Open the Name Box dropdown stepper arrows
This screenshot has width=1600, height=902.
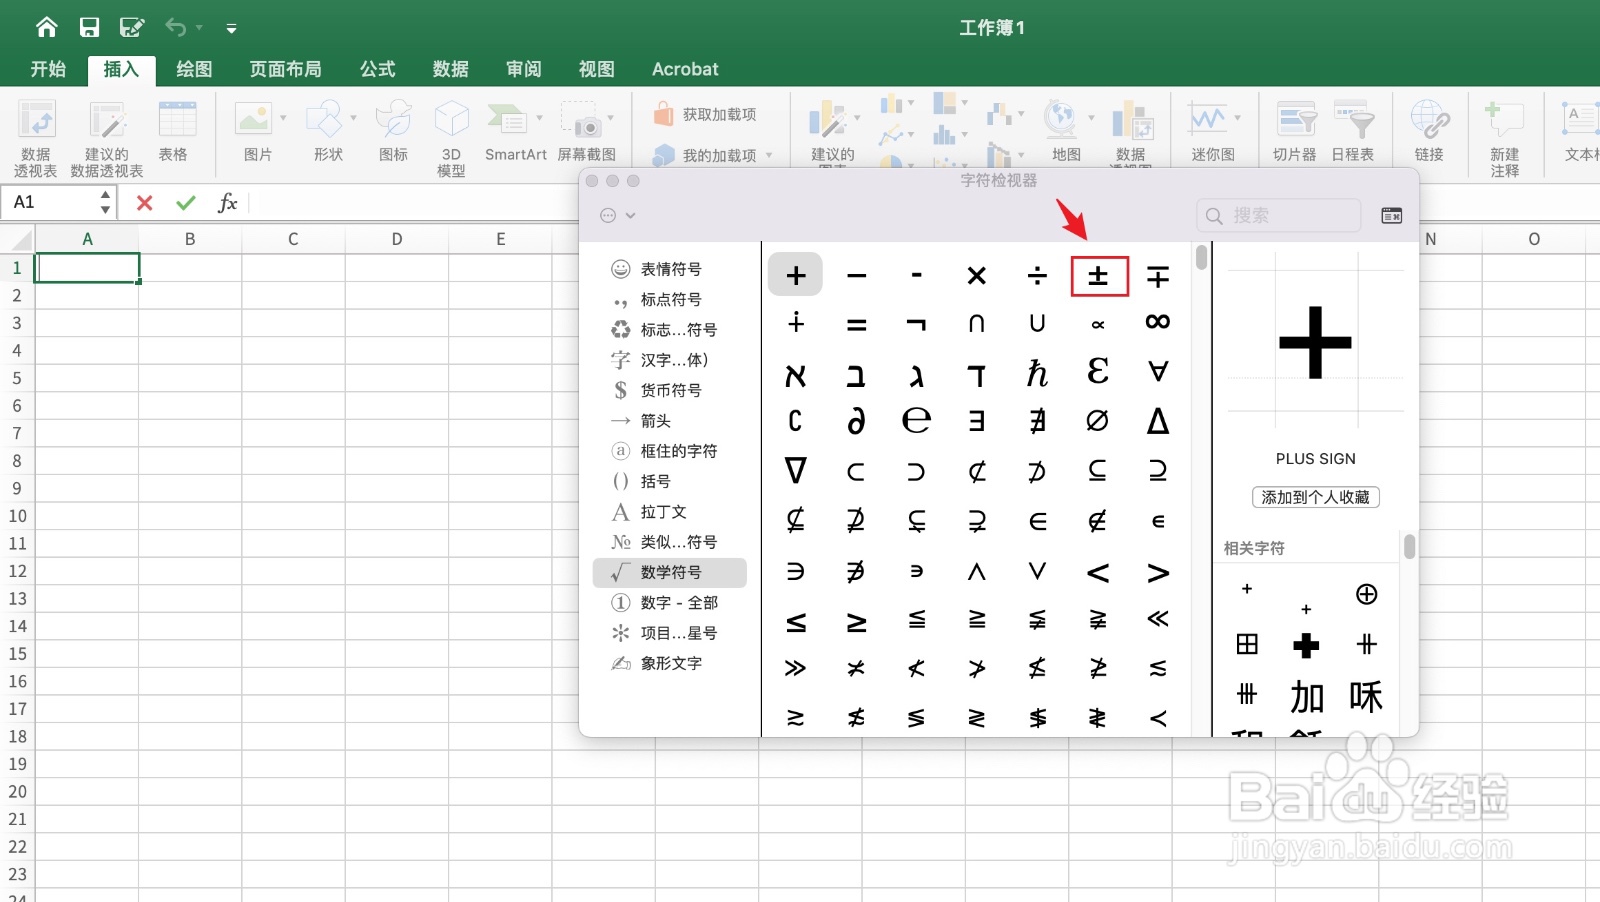pyautogui.click(x=105, y=203)
